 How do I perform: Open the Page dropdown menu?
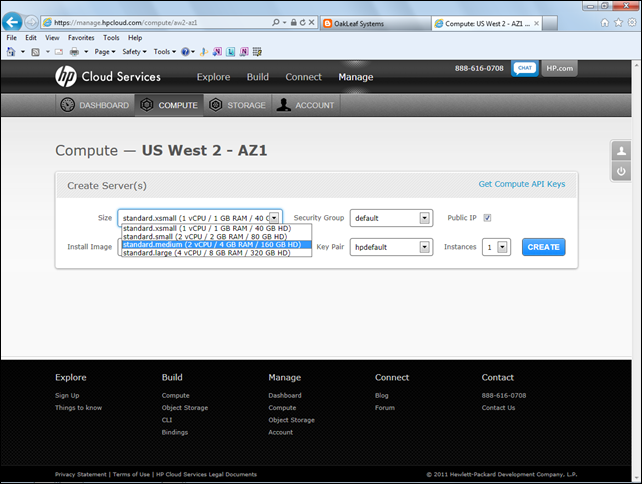(105, 52)
